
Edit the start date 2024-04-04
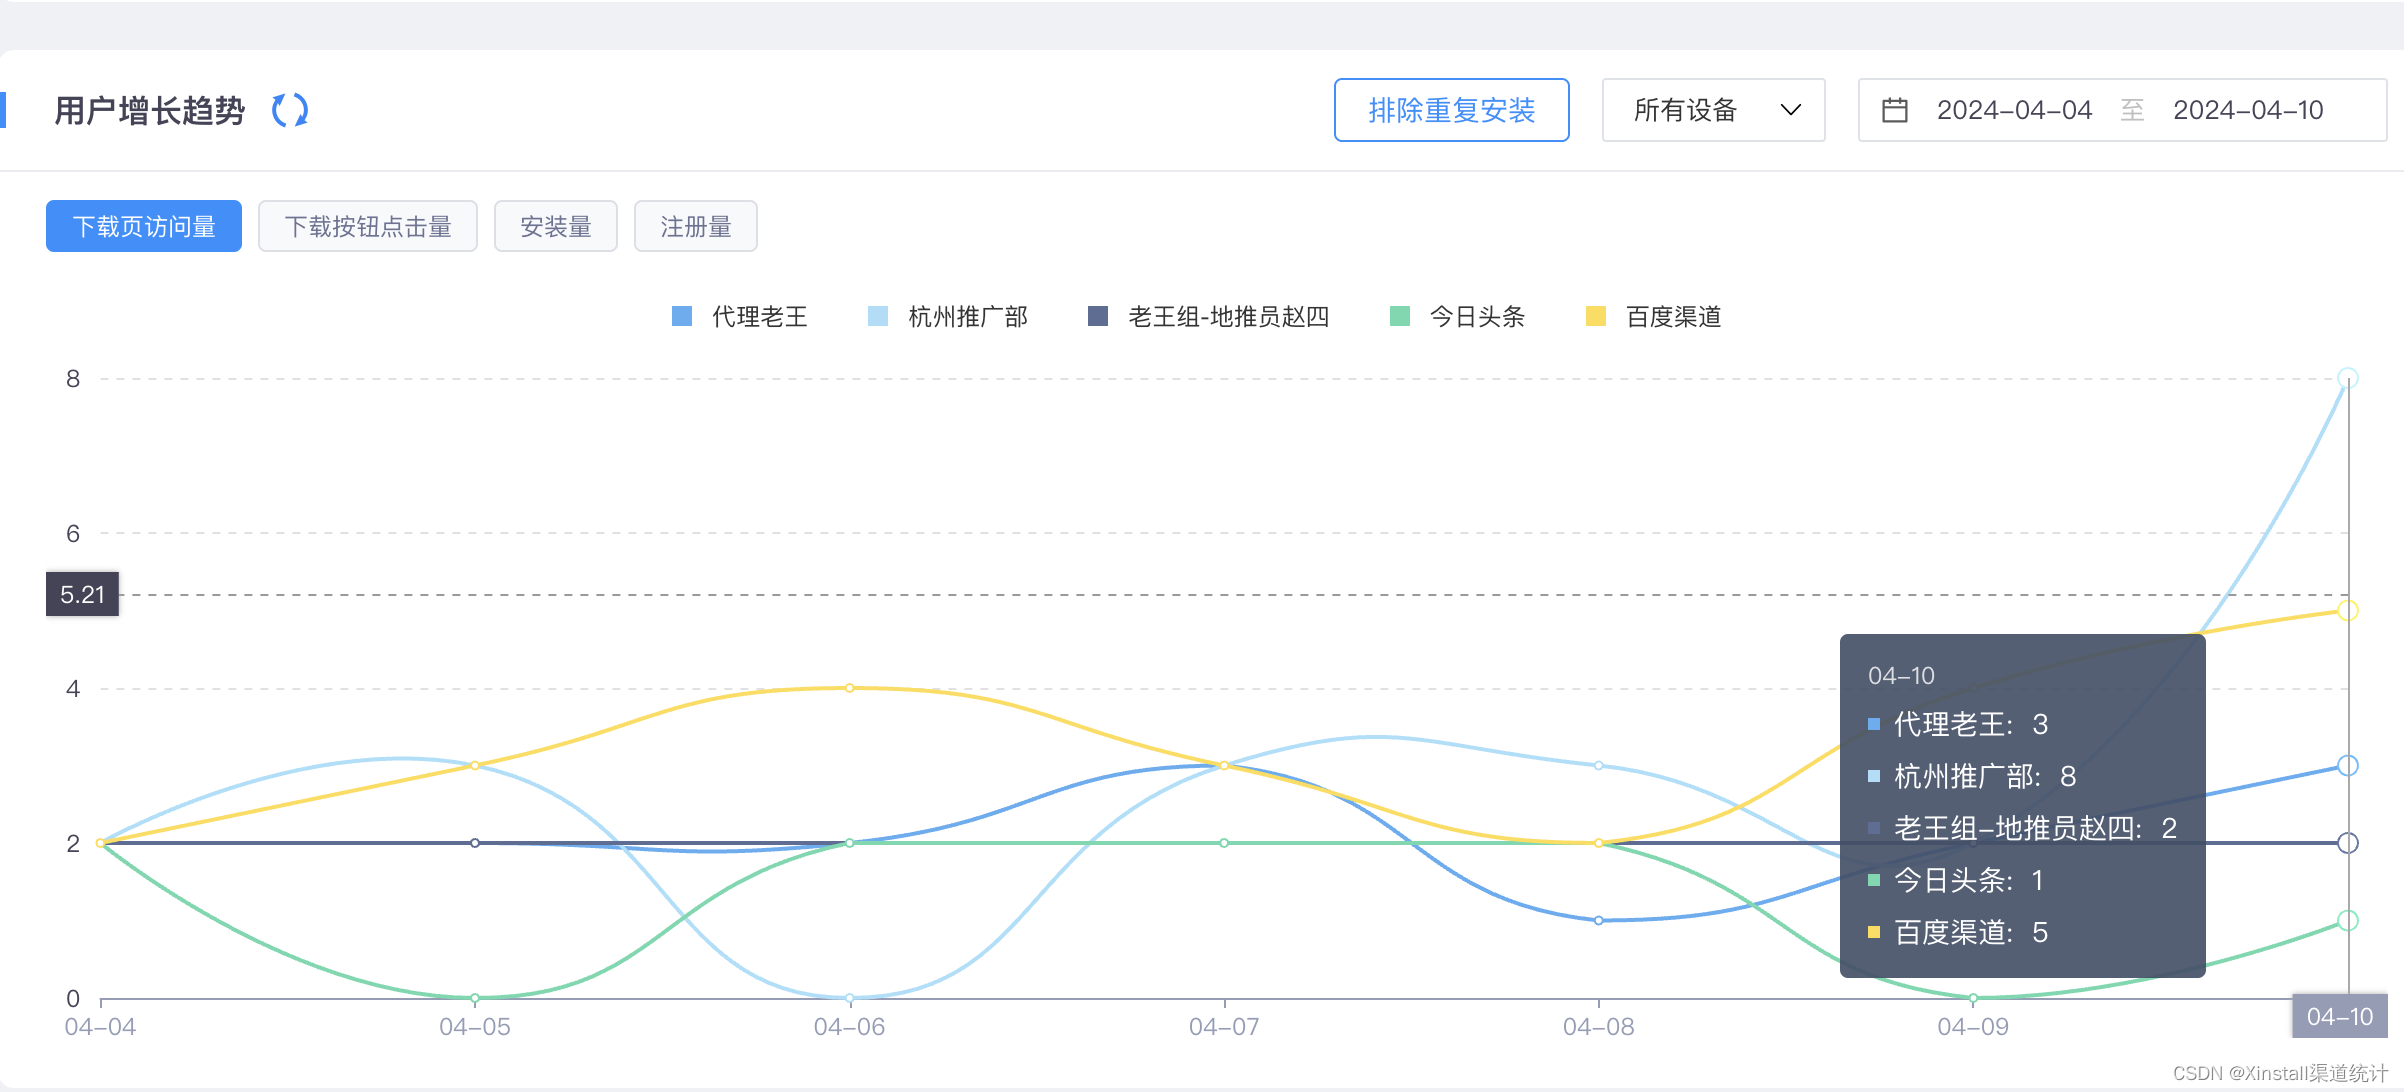coord(2014,110)
